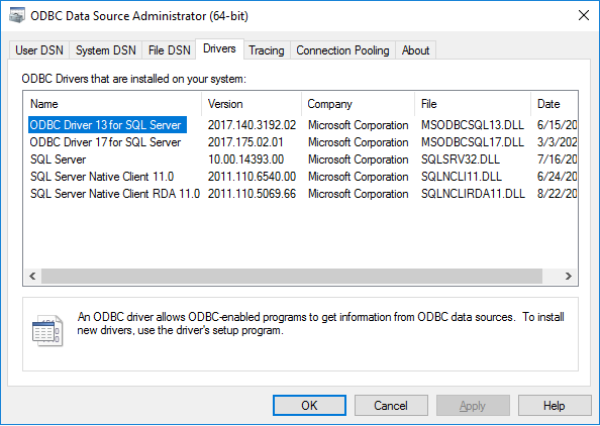Viewport: 600px width, 426px height.
Task: Click the horizontal scrollbar thumb
Action: click(292, 276)
